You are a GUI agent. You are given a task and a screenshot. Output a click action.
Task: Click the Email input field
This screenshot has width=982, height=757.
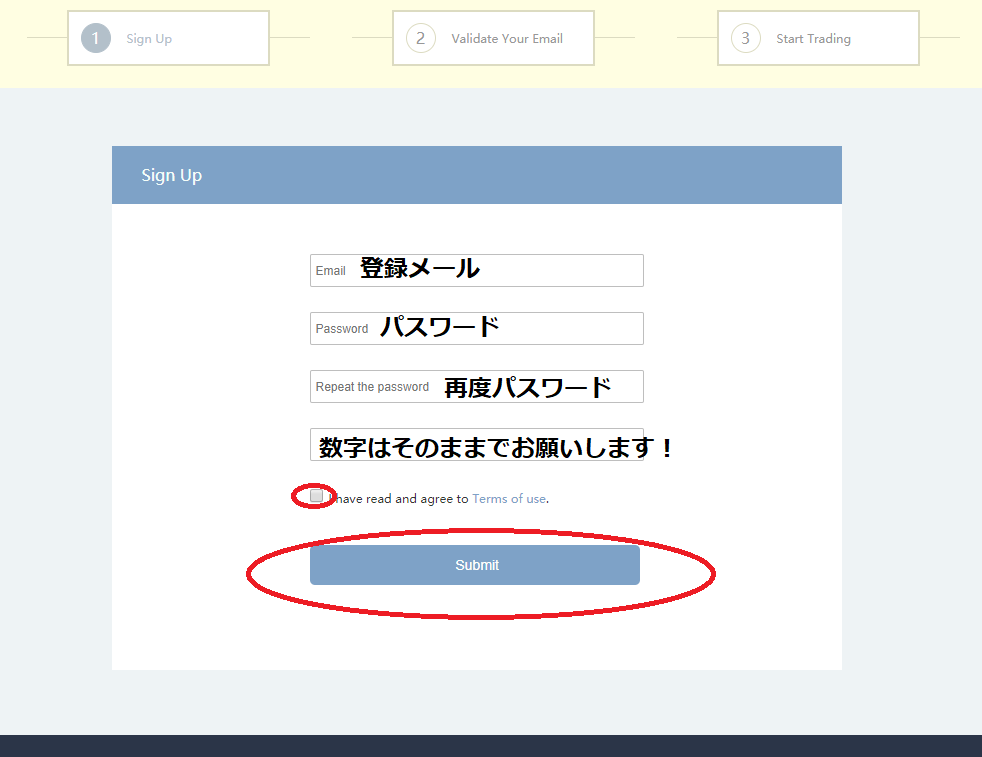point(477,270)
